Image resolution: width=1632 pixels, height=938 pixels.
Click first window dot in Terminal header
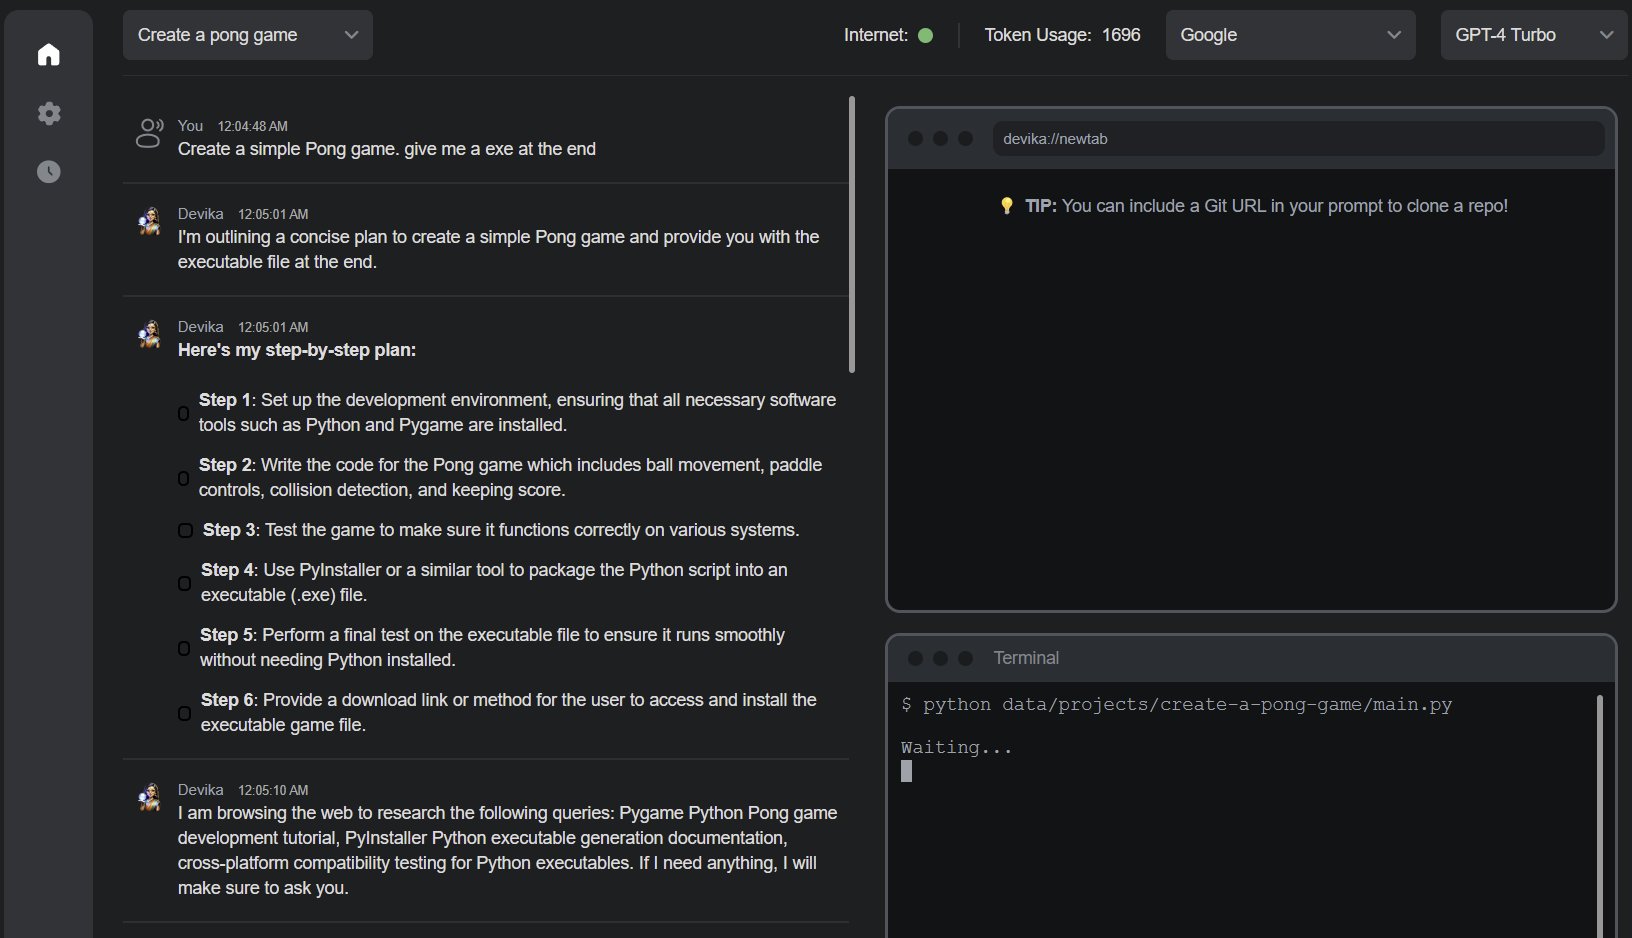pyautogui.click(x=915, y=658)
